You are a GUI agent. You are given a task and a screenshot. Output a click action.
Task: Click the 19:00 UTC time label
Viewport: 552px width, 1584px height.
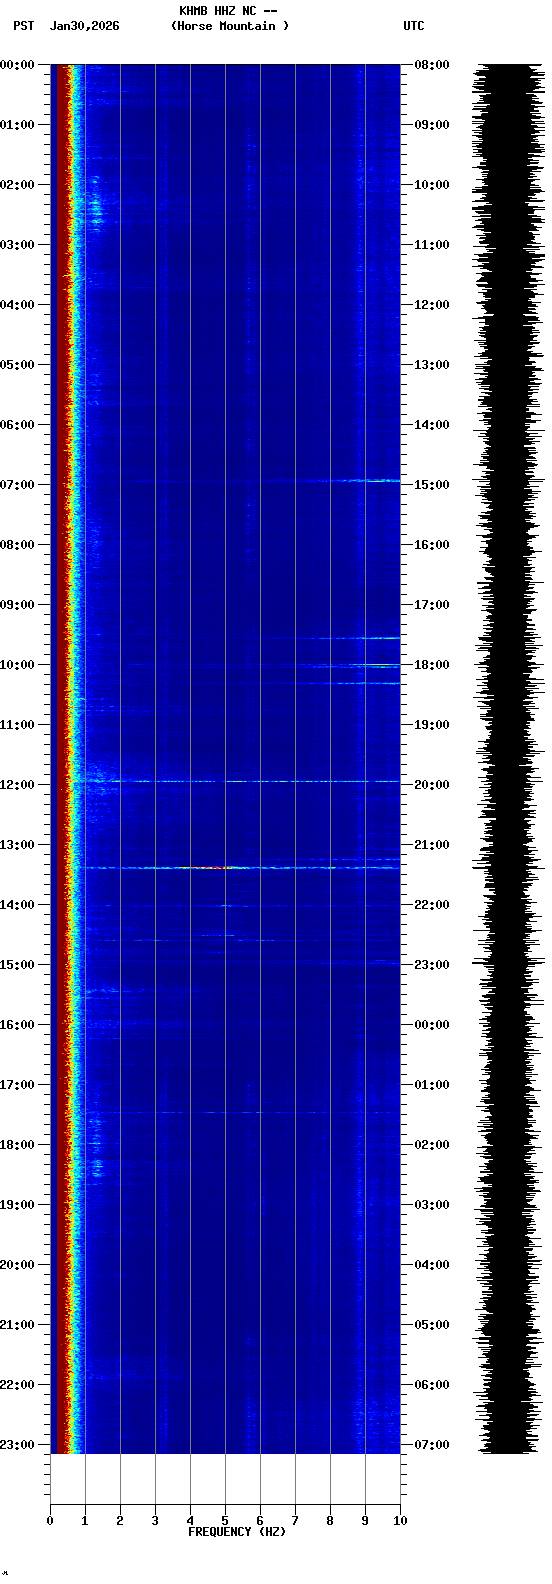coord(432,725)
